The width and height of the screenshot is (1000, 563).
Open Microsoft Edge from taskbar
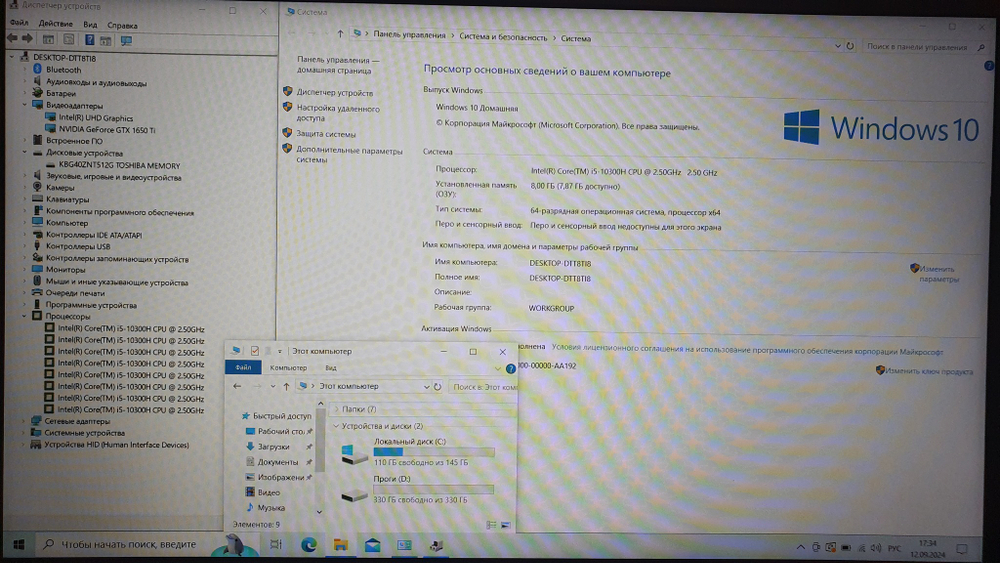click(309, 545)
